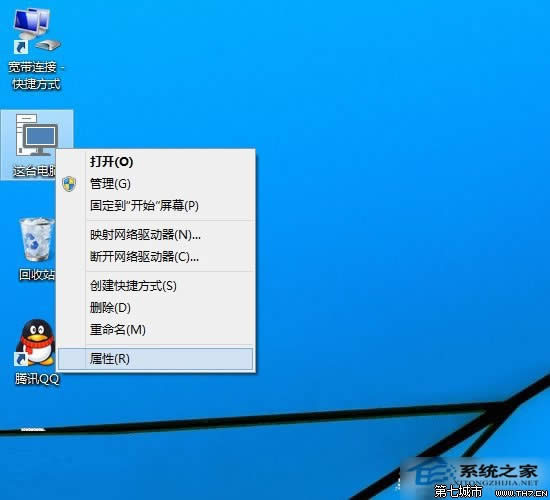The image size is (550, 500).
Task: Click the 快捷方式 label line
Action: click(x=36, y=84)
